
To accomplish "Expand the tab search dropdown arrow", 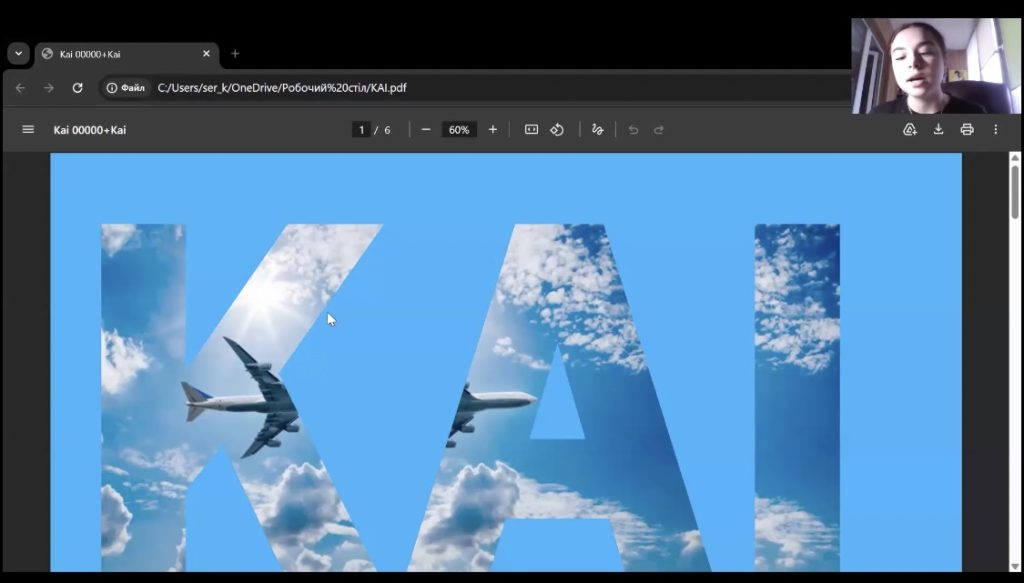I will pyautogui.click(x=18, y=54).
